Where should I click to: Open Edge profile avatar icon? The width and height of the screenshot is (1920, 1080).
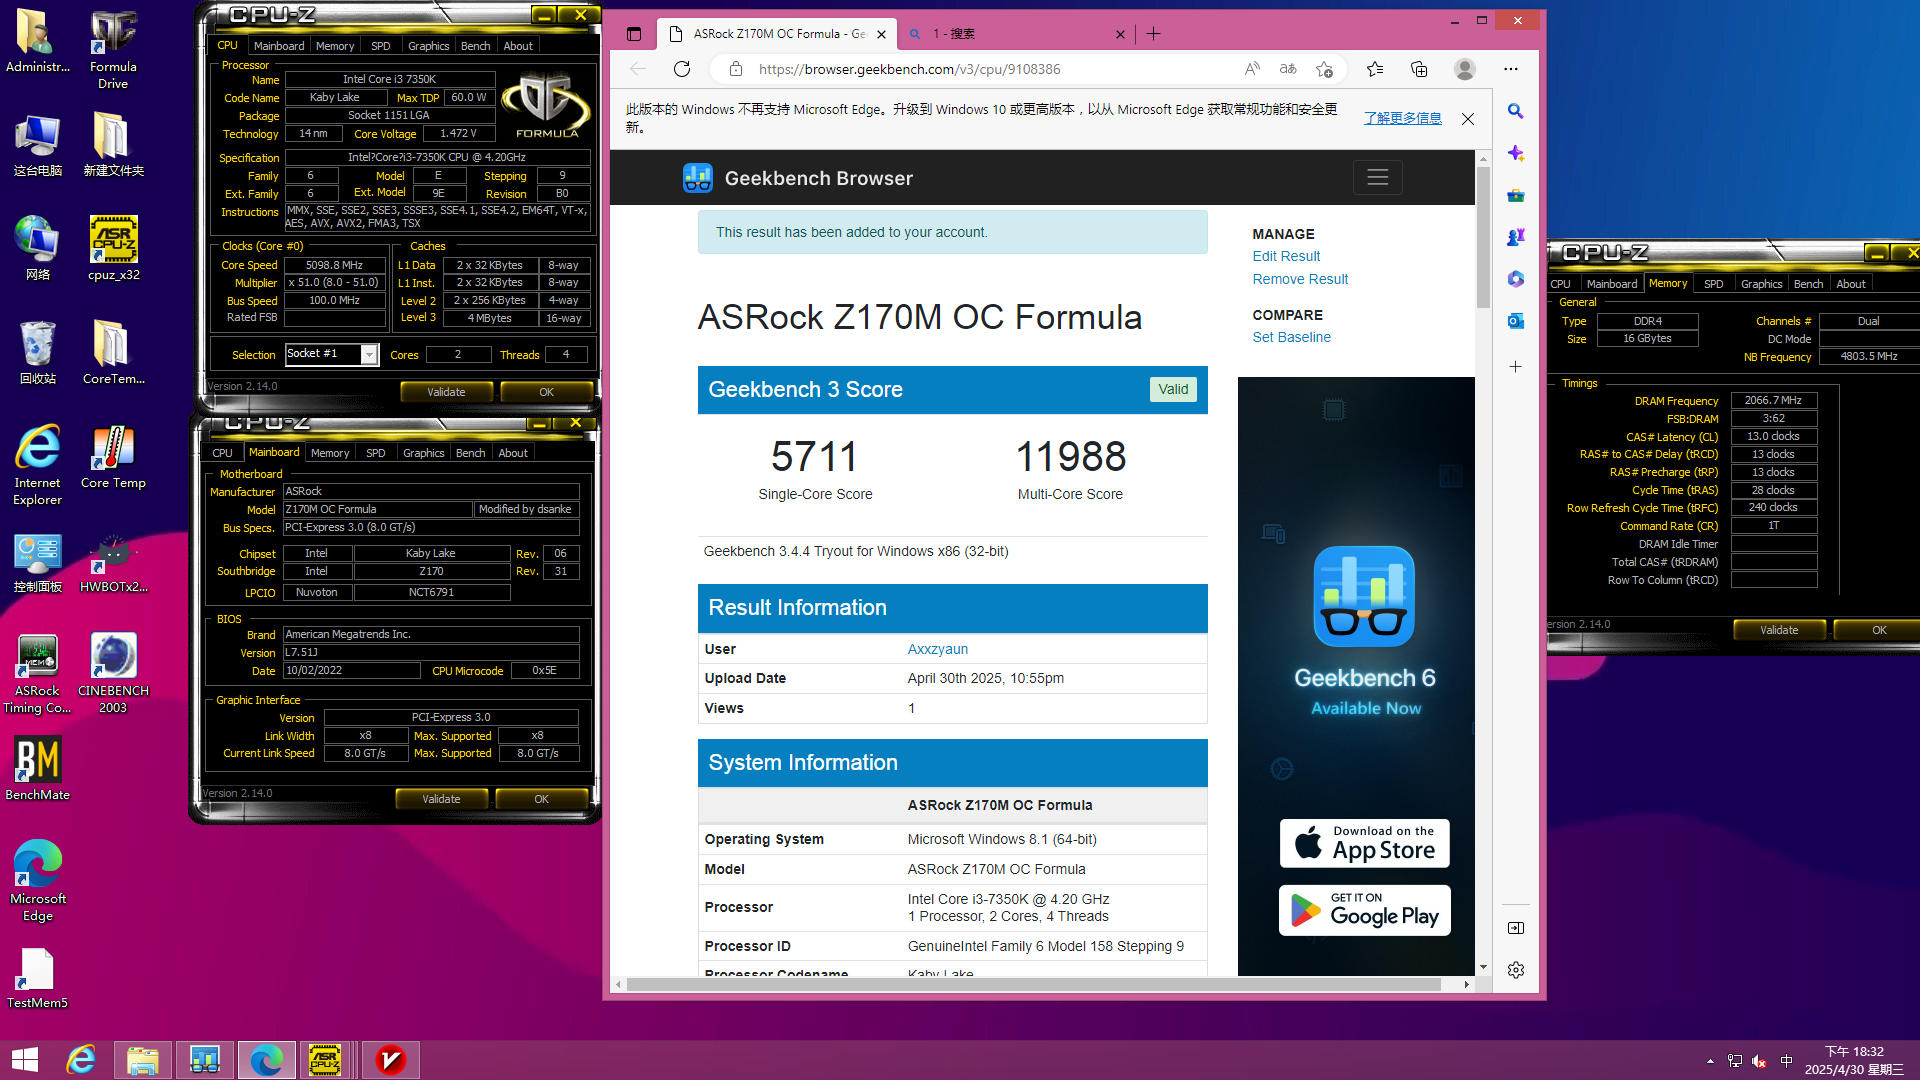click(1465, 69)
